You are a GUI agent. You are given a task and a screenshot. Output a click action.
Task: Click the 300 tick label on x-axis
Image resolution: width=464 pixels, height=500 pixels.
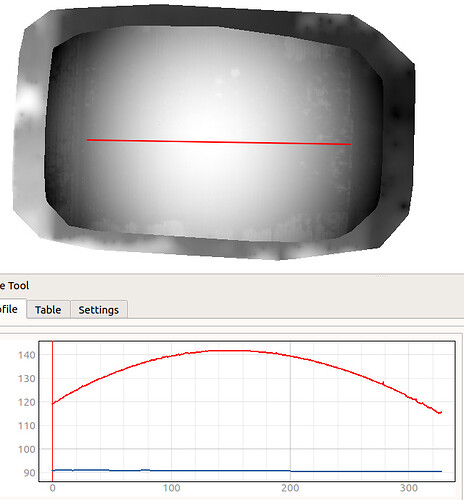409,488
